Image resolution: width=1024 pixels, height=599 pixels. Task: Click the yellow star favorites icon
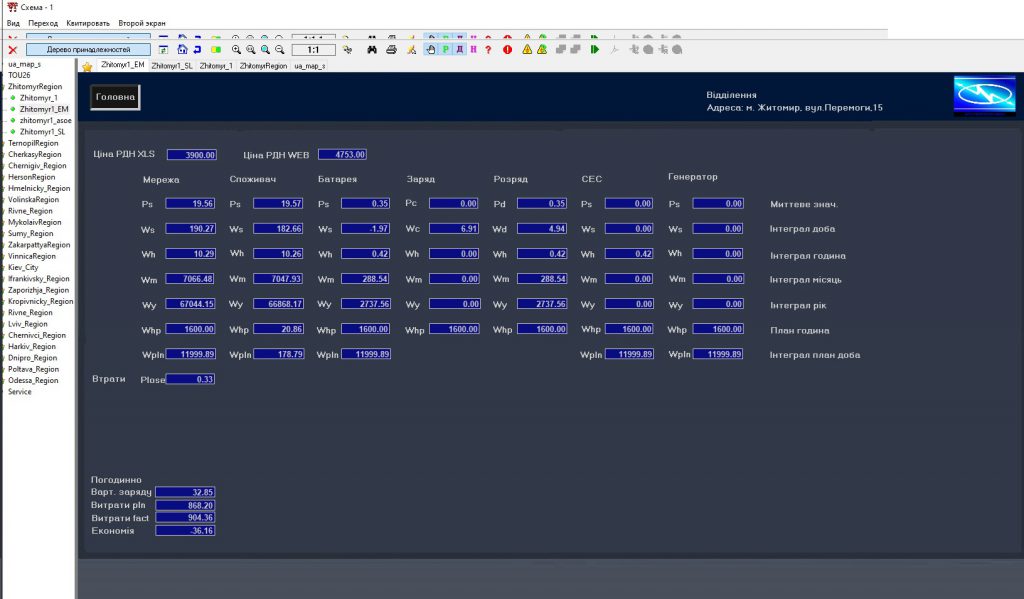click(x=87, y=67)
